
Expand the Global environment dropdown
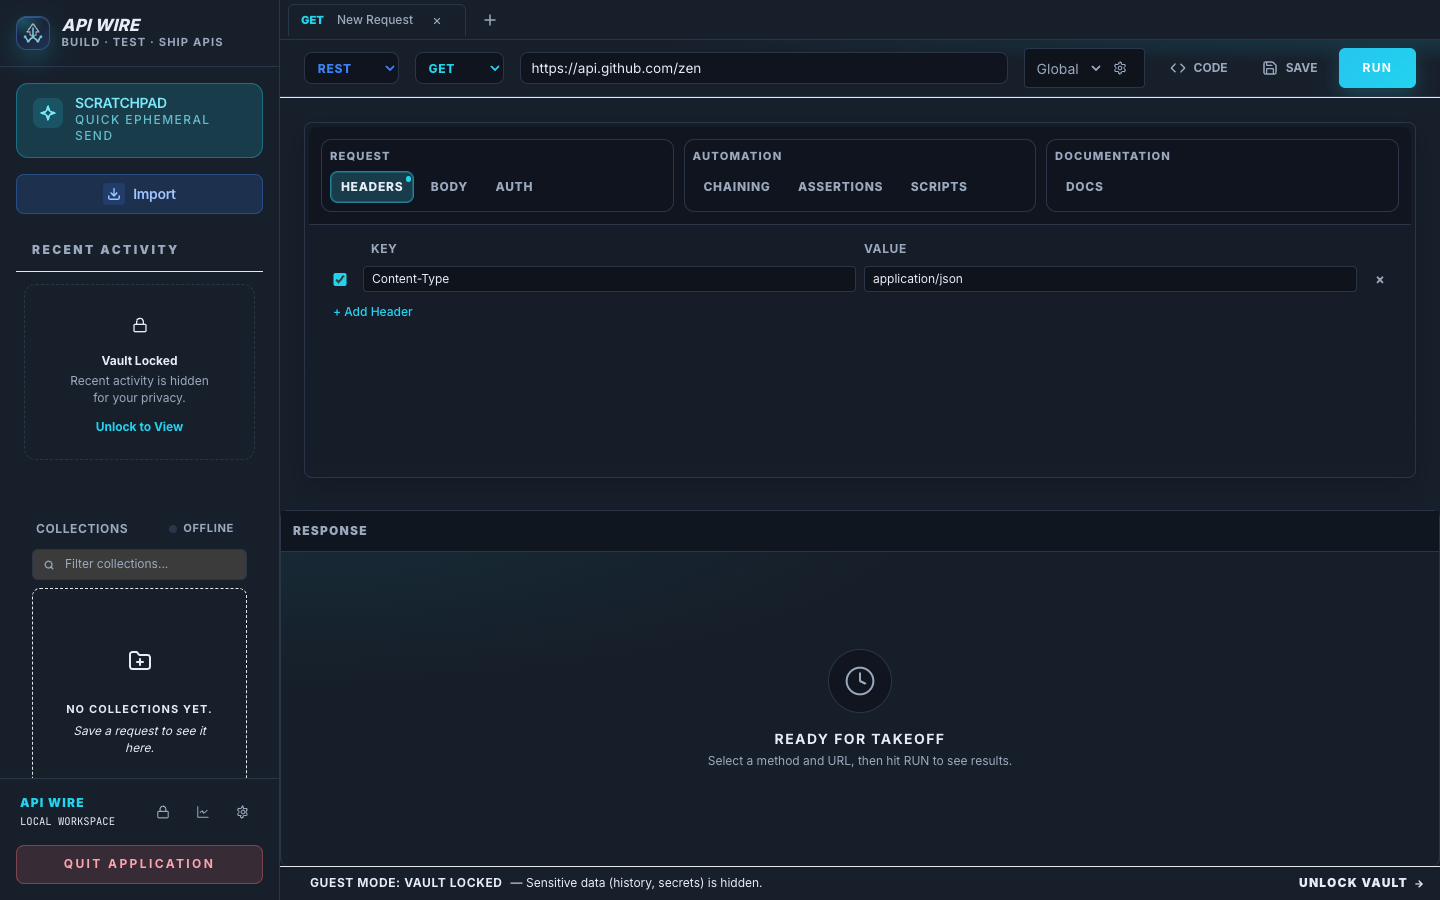(x=1066, y=68)
